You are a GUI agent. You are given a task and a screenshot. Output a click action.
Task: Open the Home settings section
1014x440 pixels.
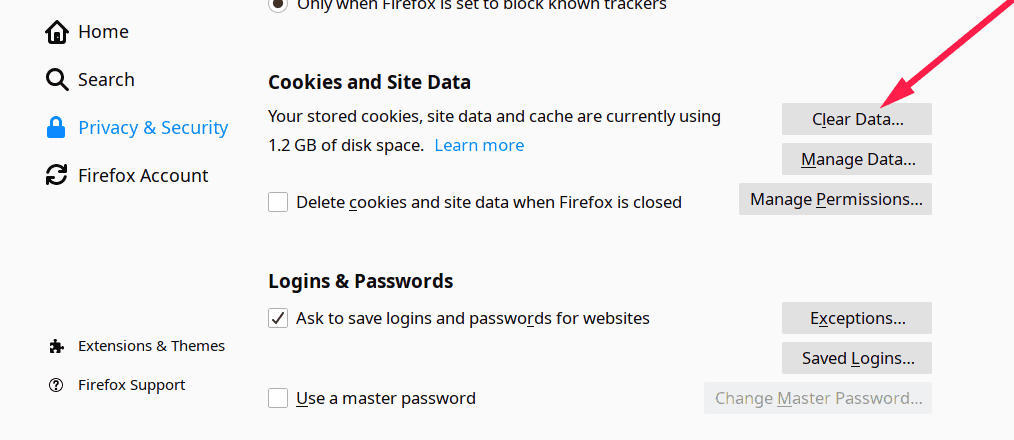point(103,32)
